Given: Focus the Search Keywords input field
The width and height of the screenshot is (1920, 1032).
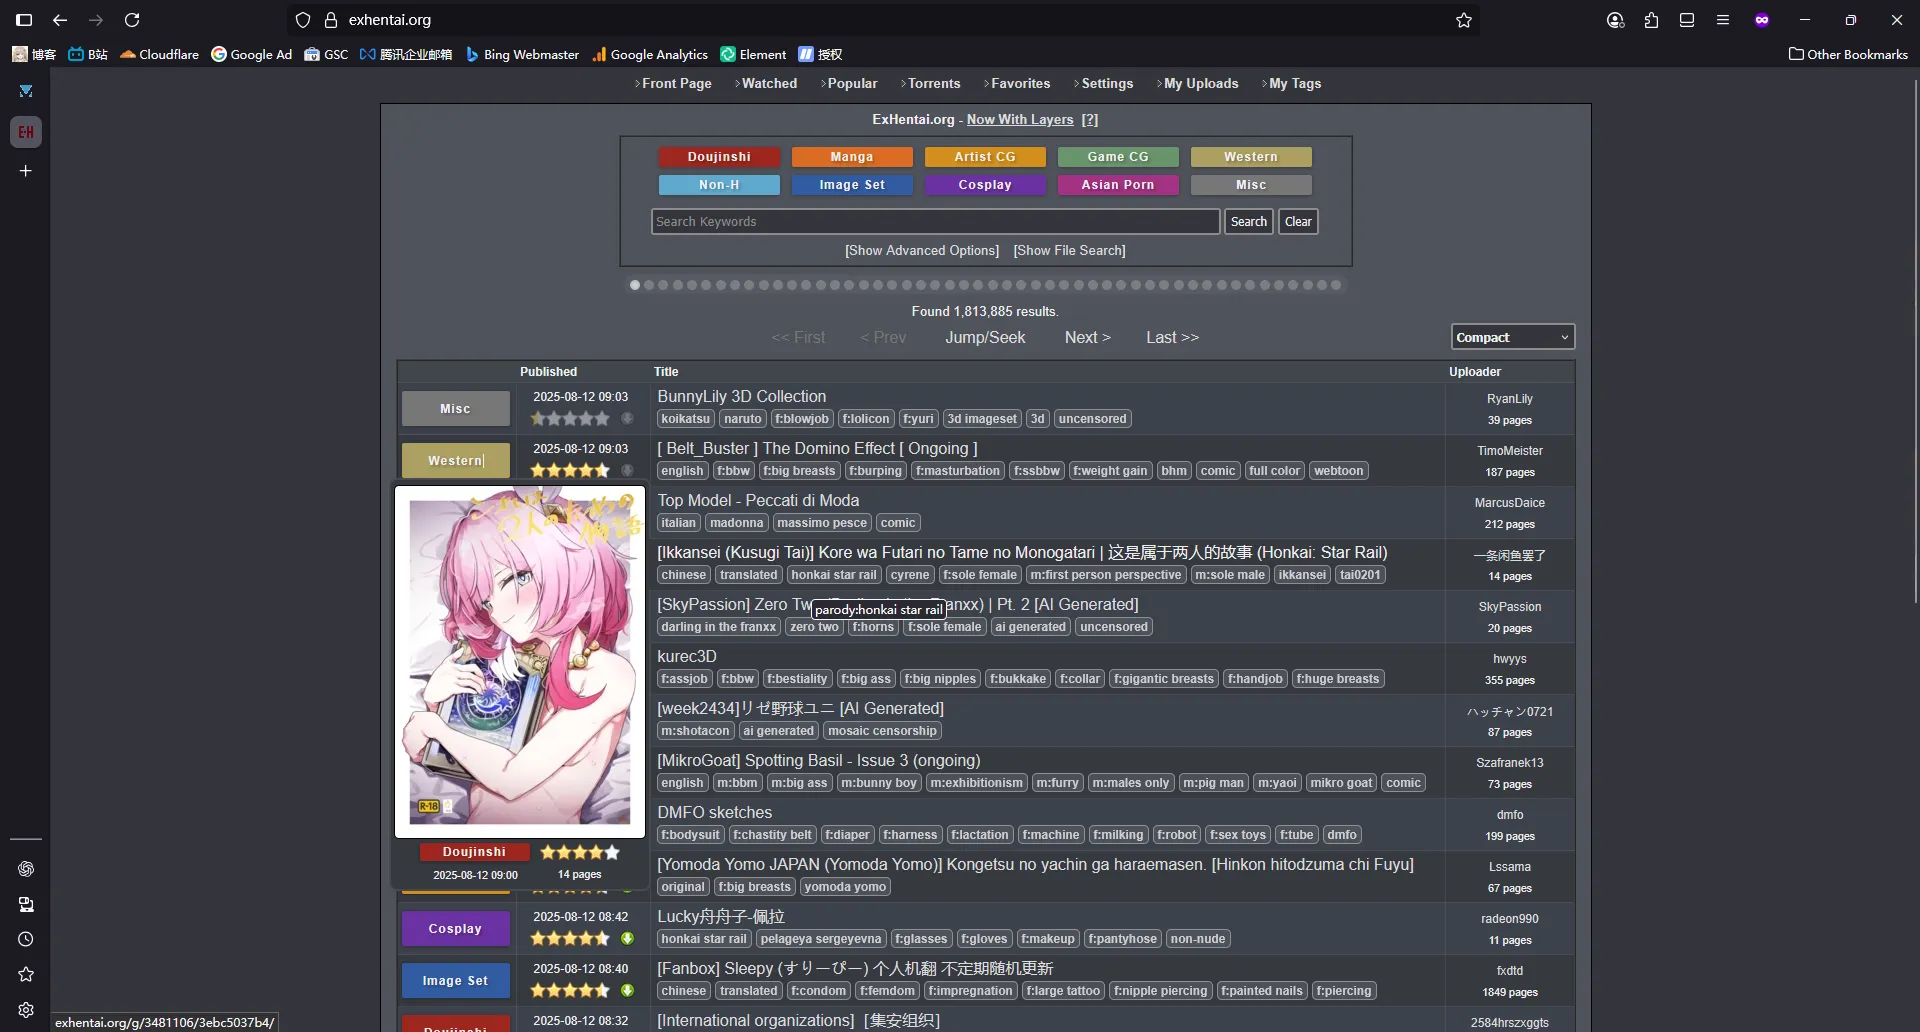Looking at the screenshot, I should (935, 222).
